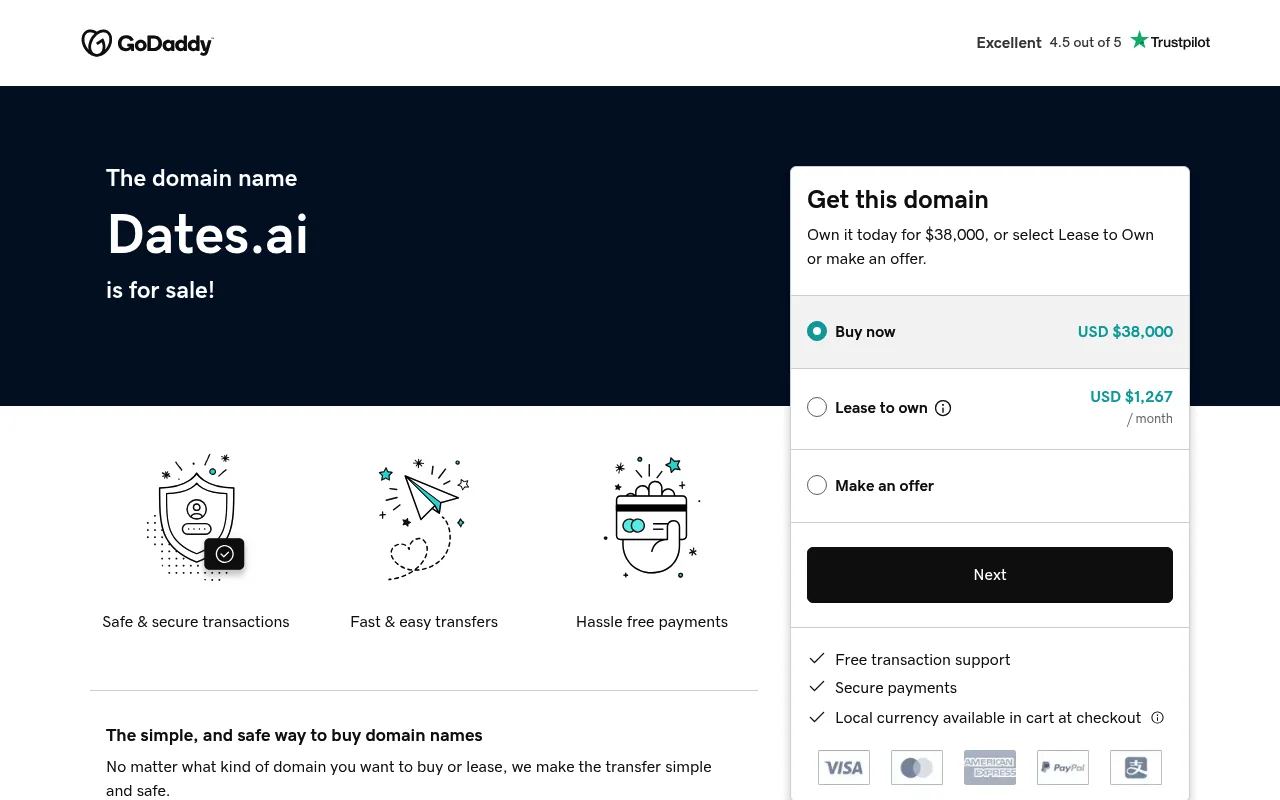This screenshot has height=800, width=1280.
Task: Click the Visa card icon
Action: (x=844, y=767)
